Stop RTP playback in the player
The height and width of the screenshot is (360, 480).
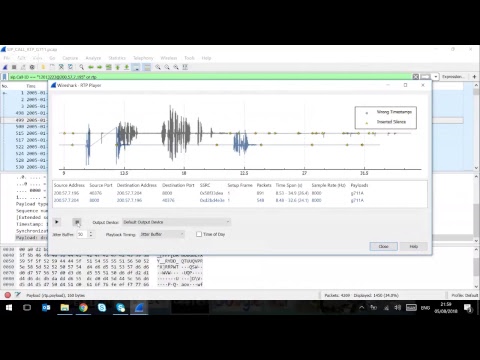(77, 222)
